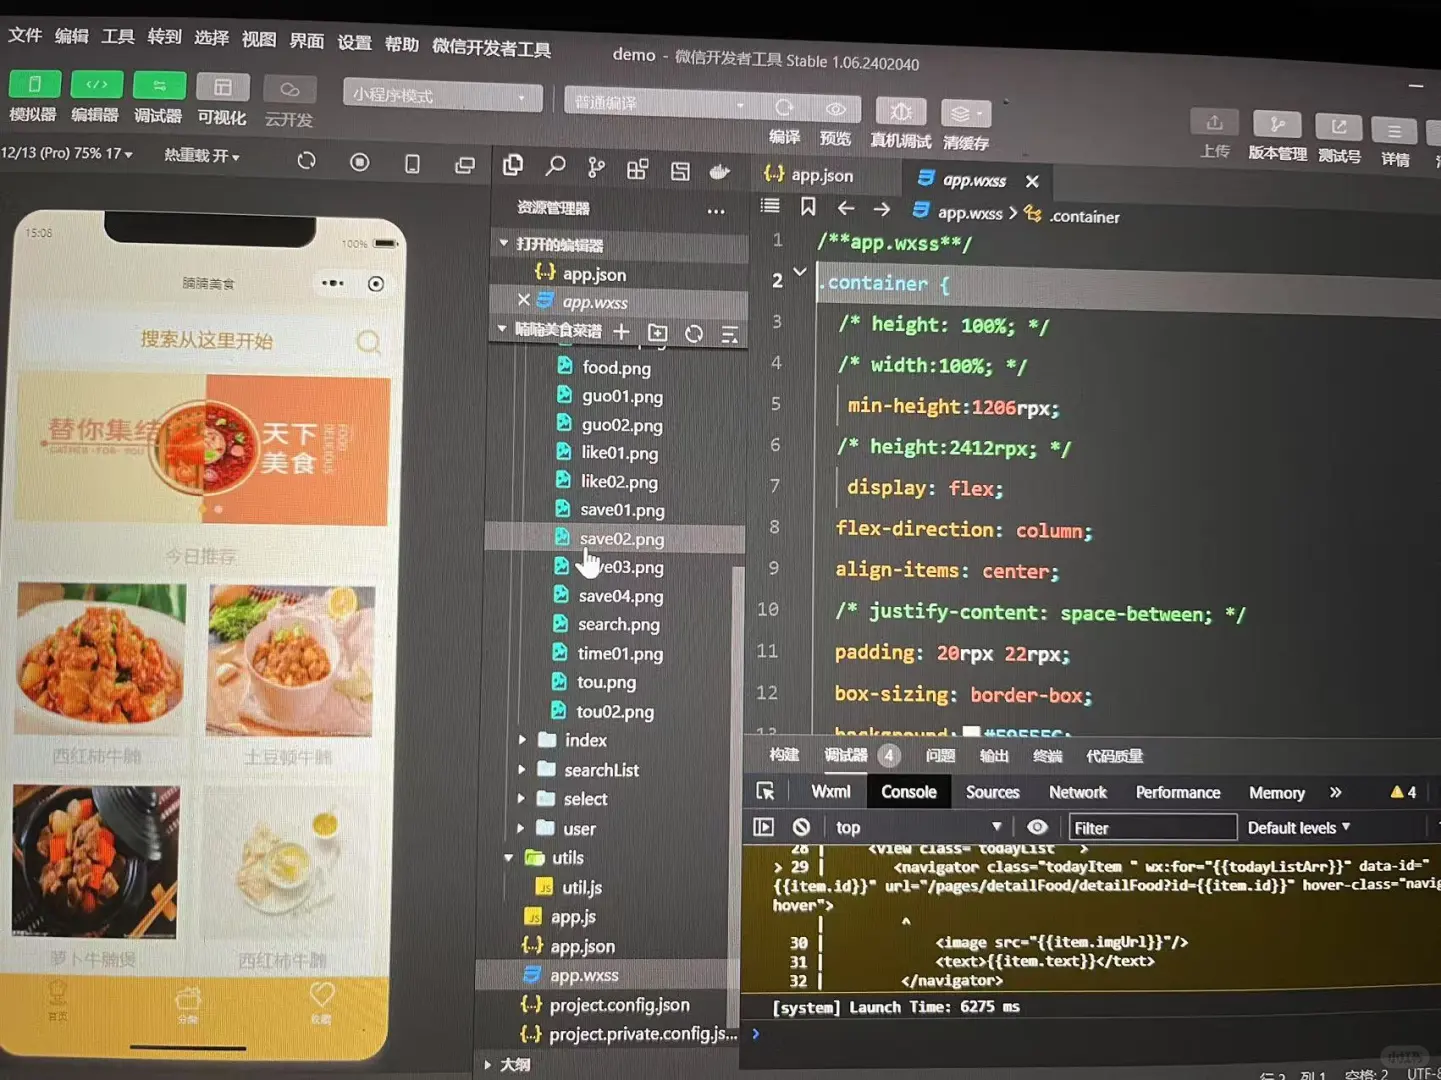Open the 详情 details icon
Image resolution: width=1441 pixels, height=1080 pixels.
1394,131
